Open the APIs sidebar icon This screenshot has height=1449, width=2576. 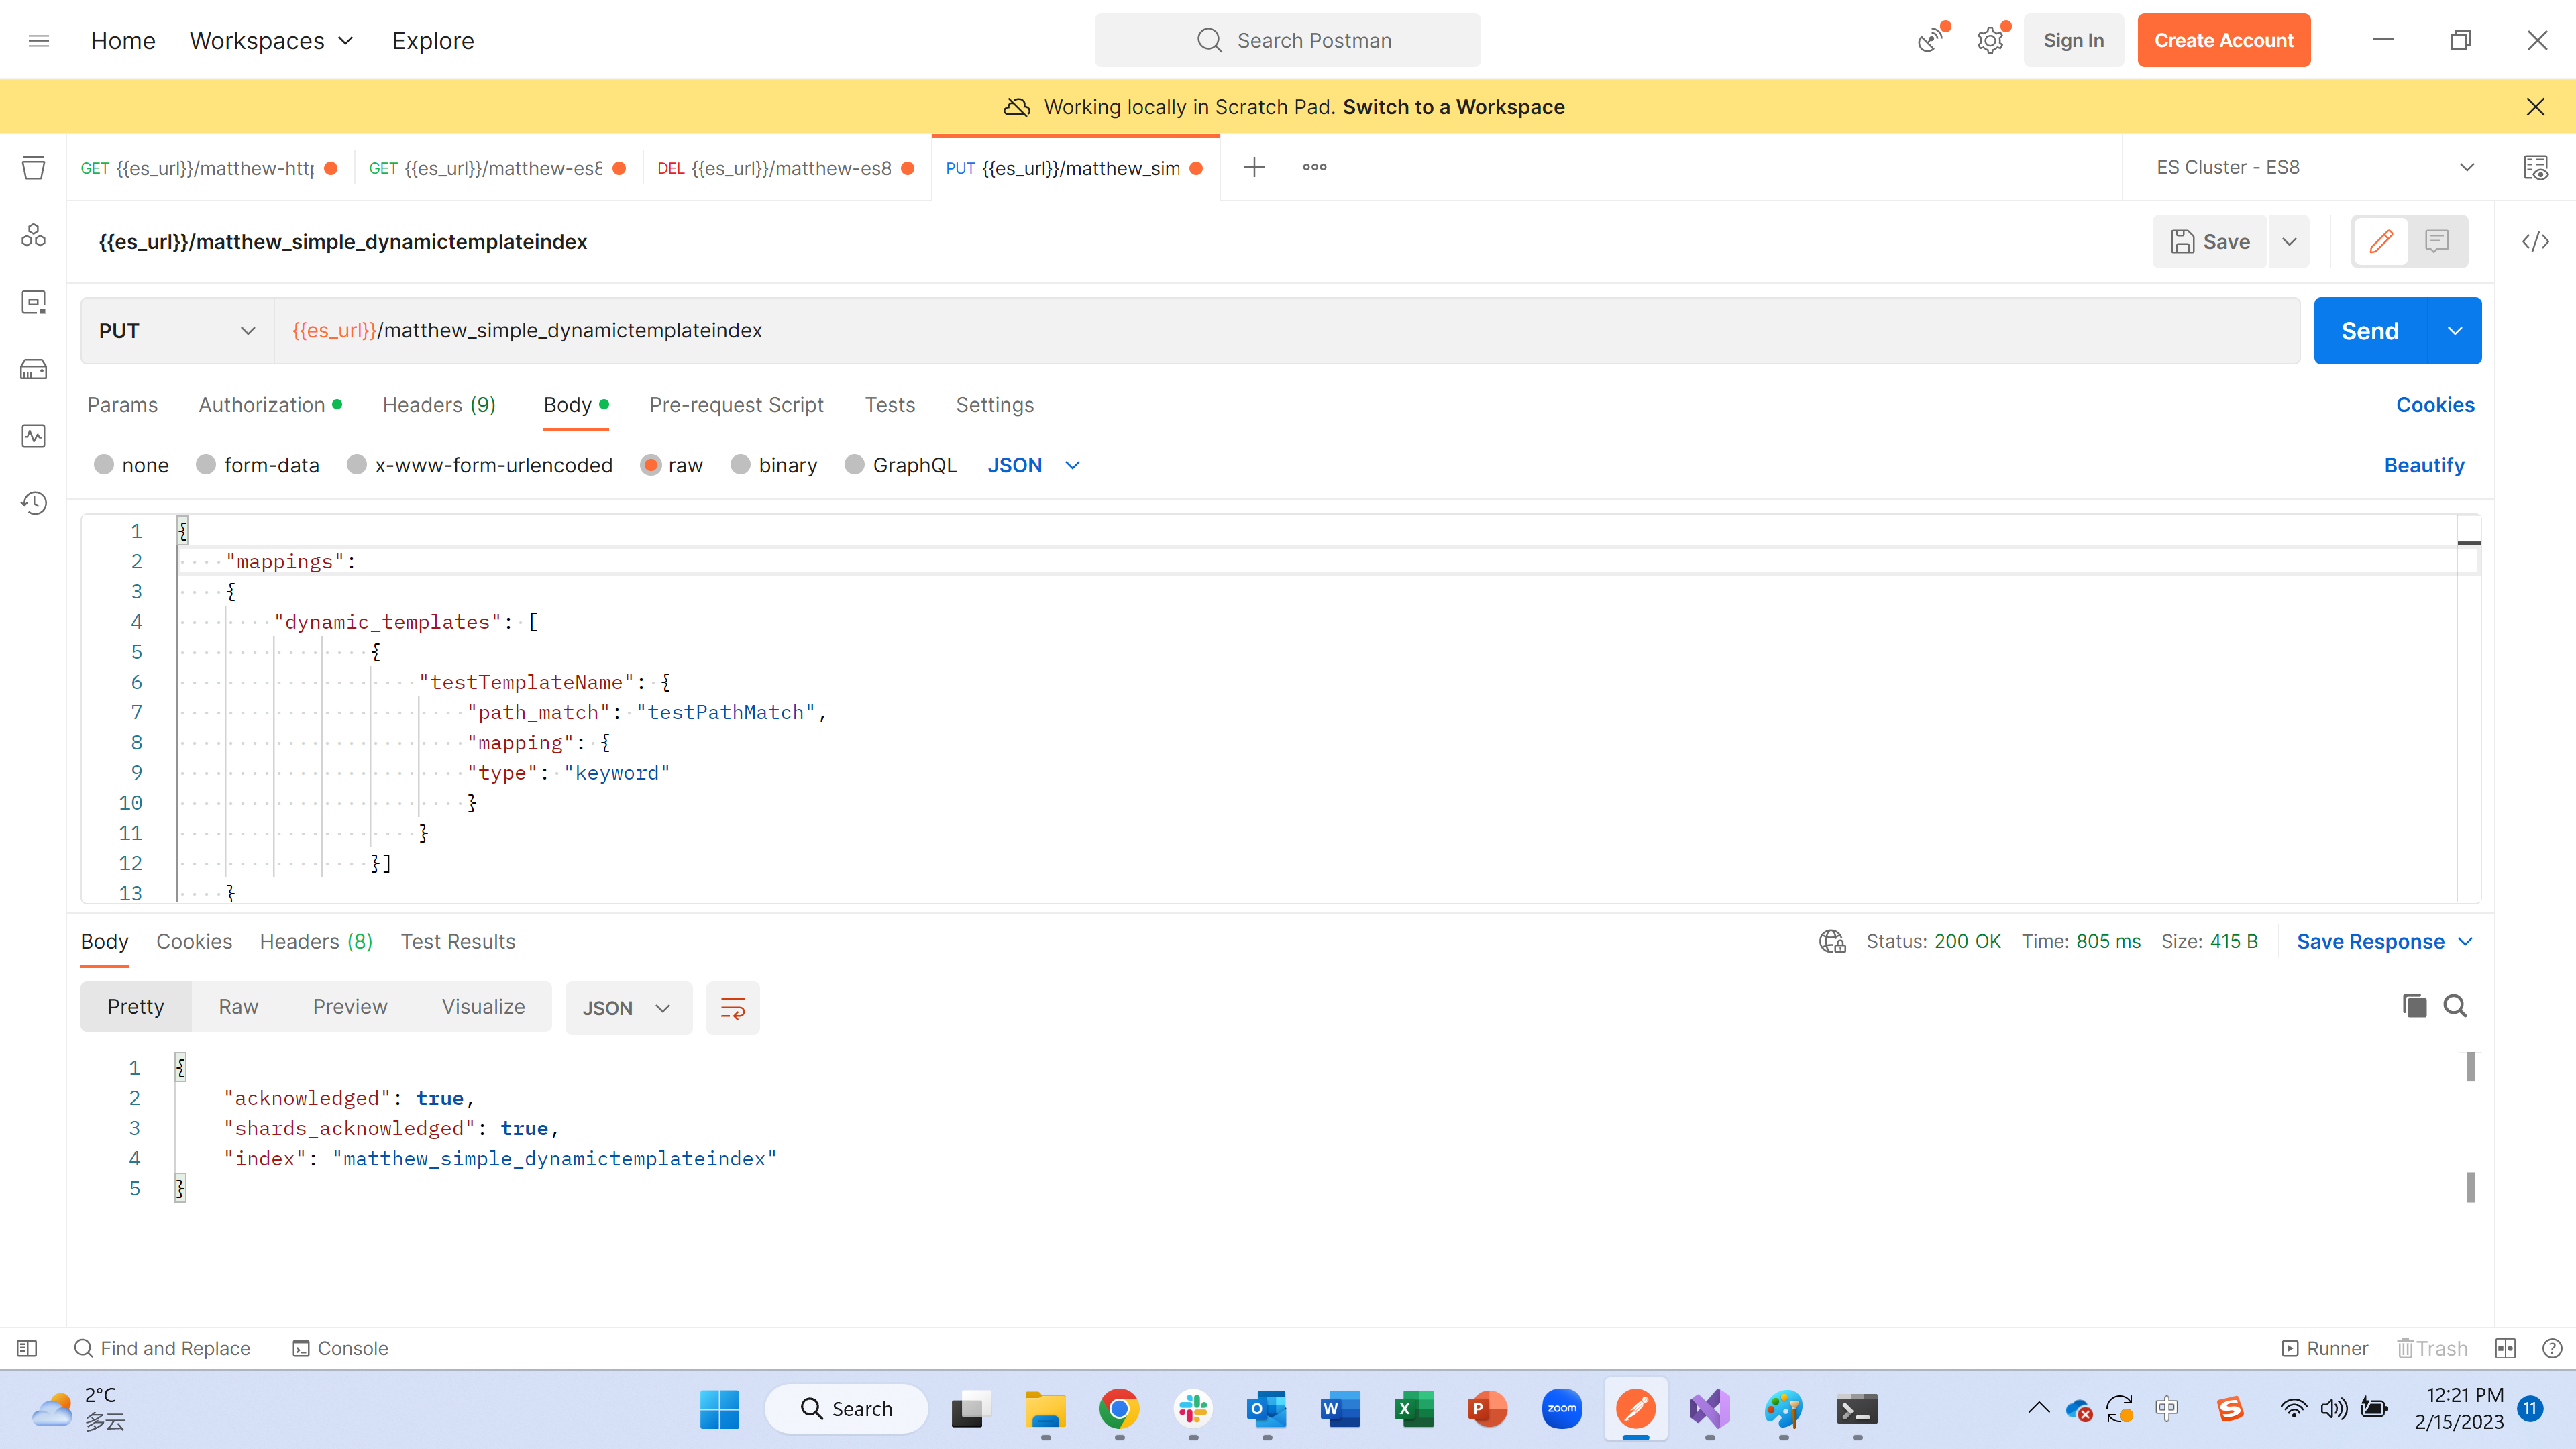click(33, 235)
